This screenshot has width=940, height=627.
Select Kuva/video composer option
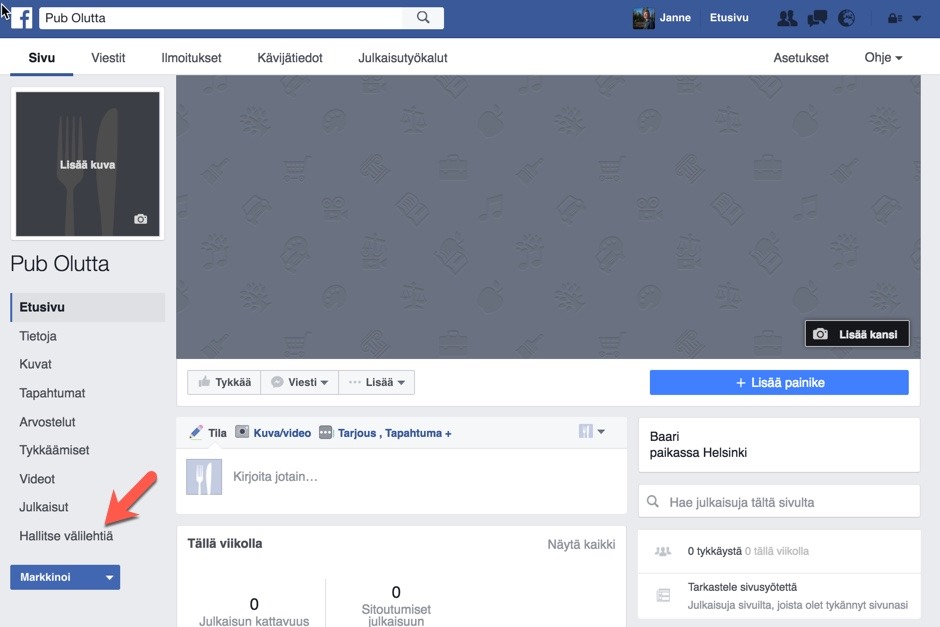(x=273, y=432)
